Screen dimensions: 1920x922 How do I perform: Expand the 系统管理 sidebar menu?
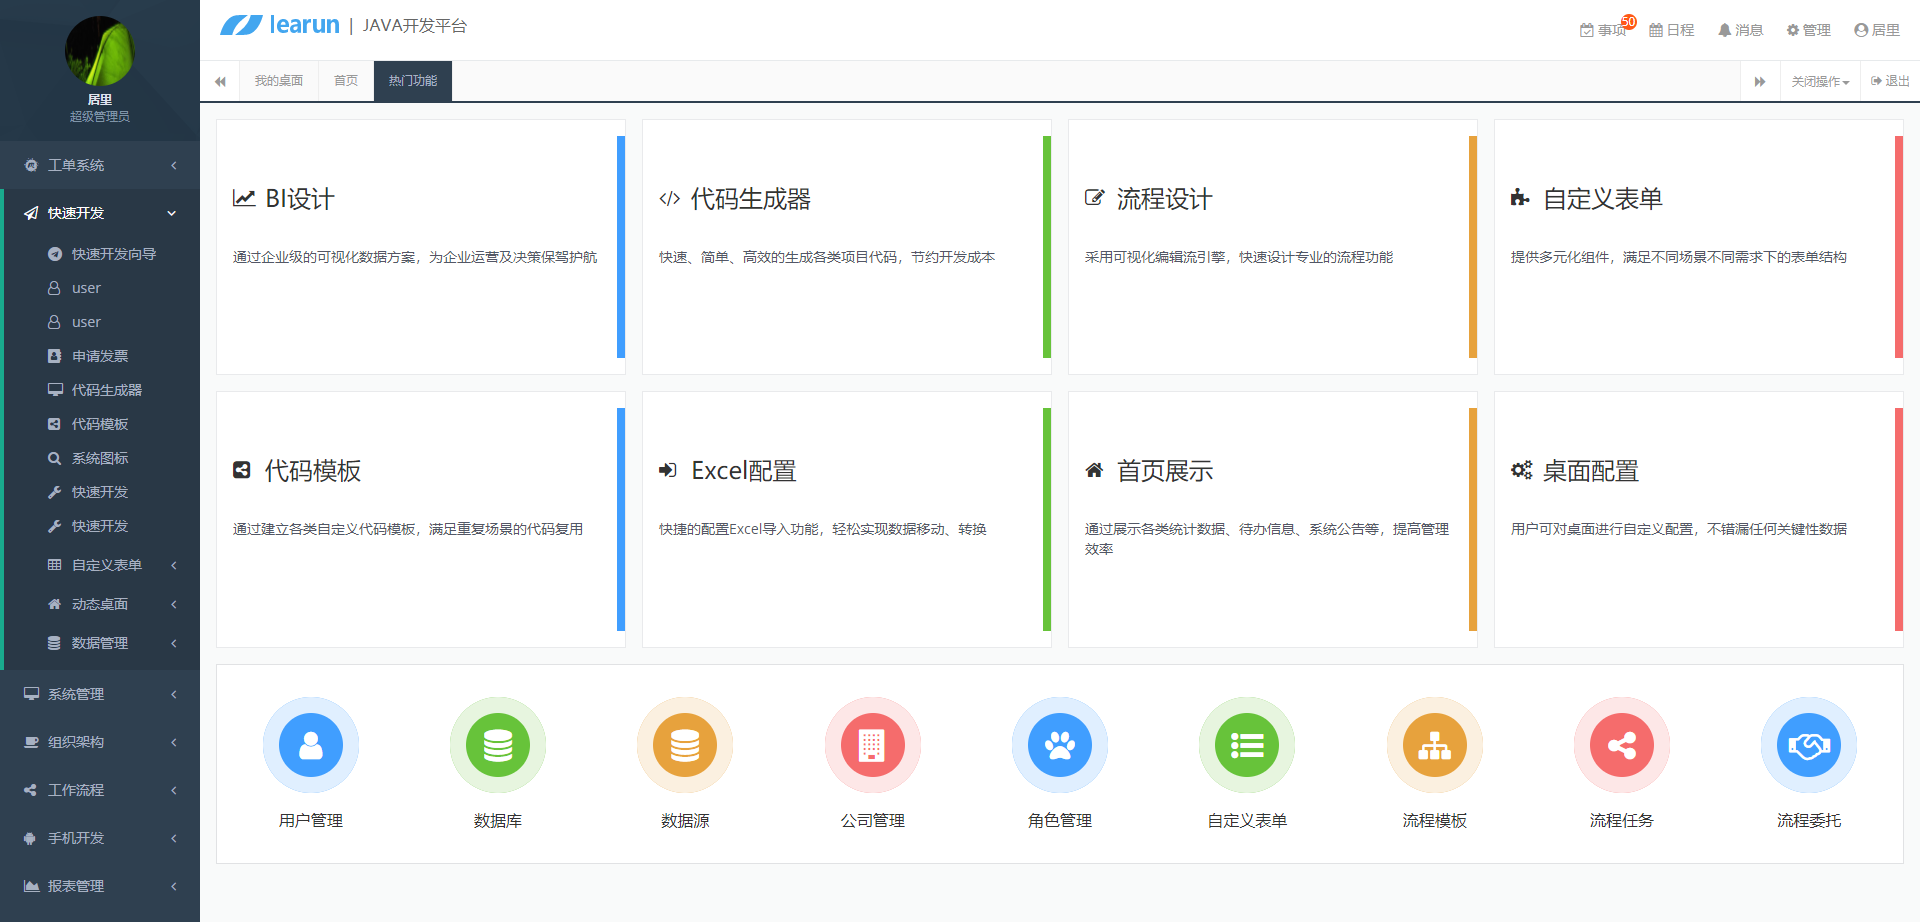[100, 694]
